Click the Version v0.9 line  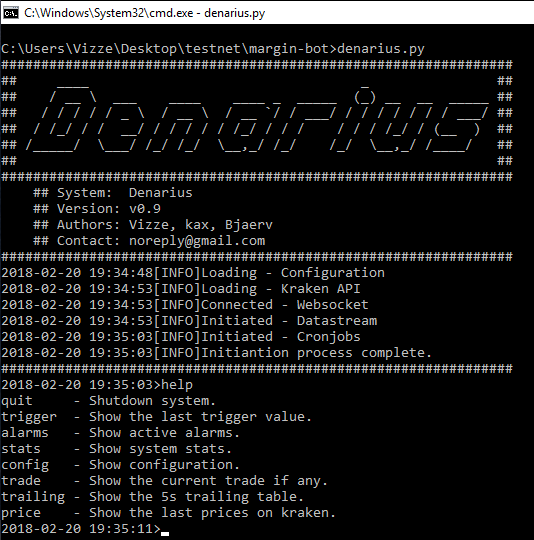(97, 209)
